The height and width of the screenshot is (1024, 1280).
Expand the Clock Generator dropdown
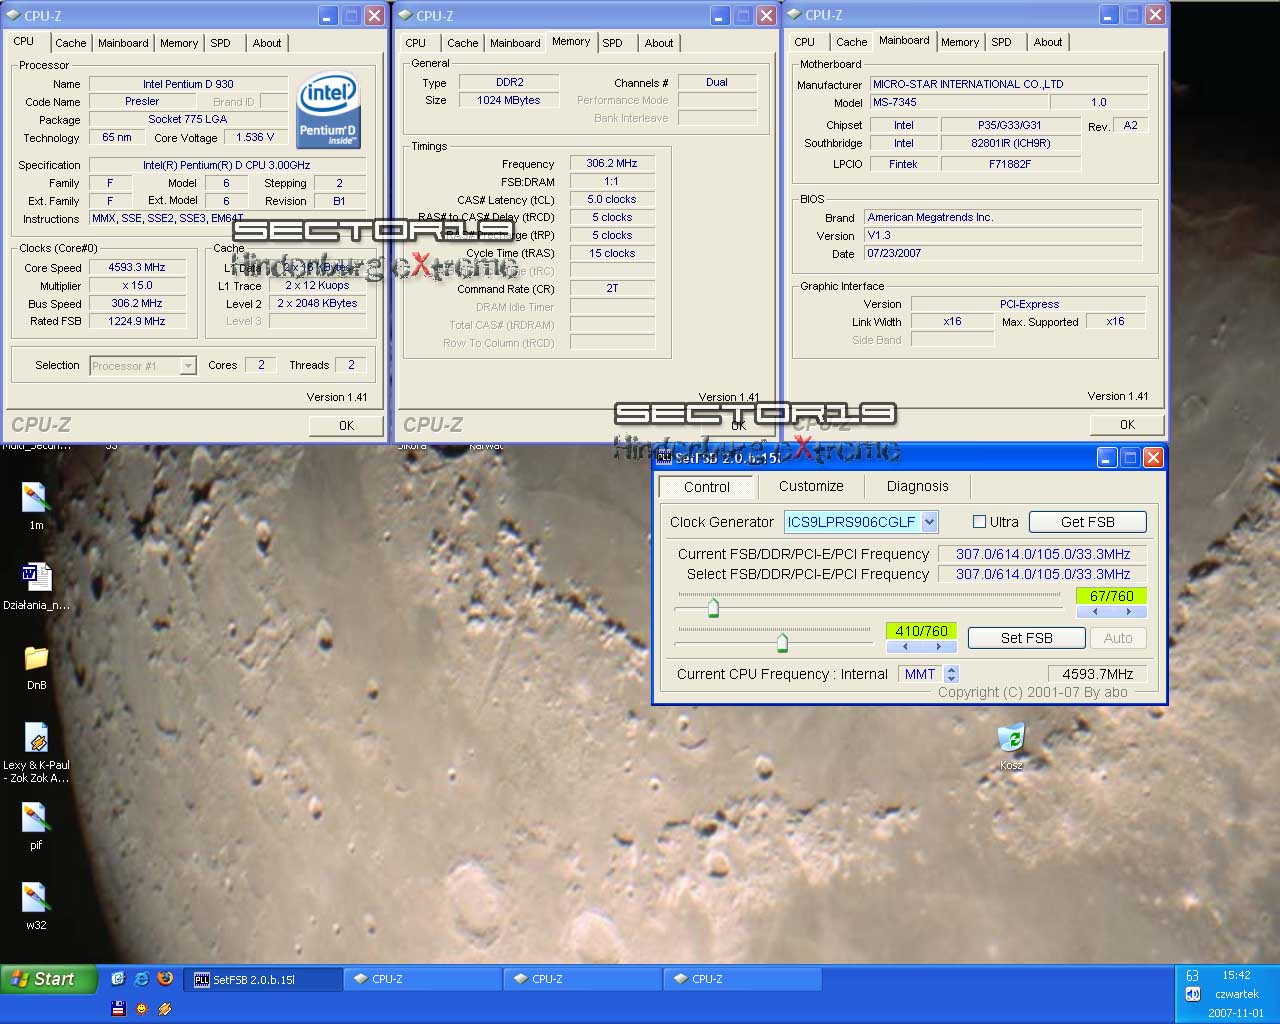(x=930, y=522)
